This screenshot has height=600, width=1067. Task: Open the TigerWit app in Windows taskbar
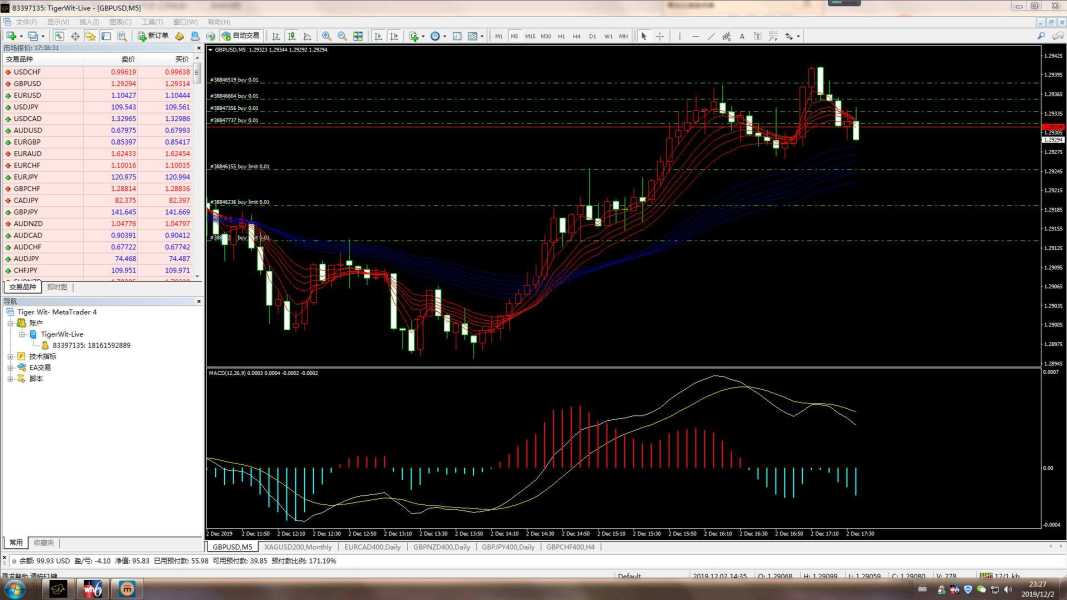tap(93, 589)
